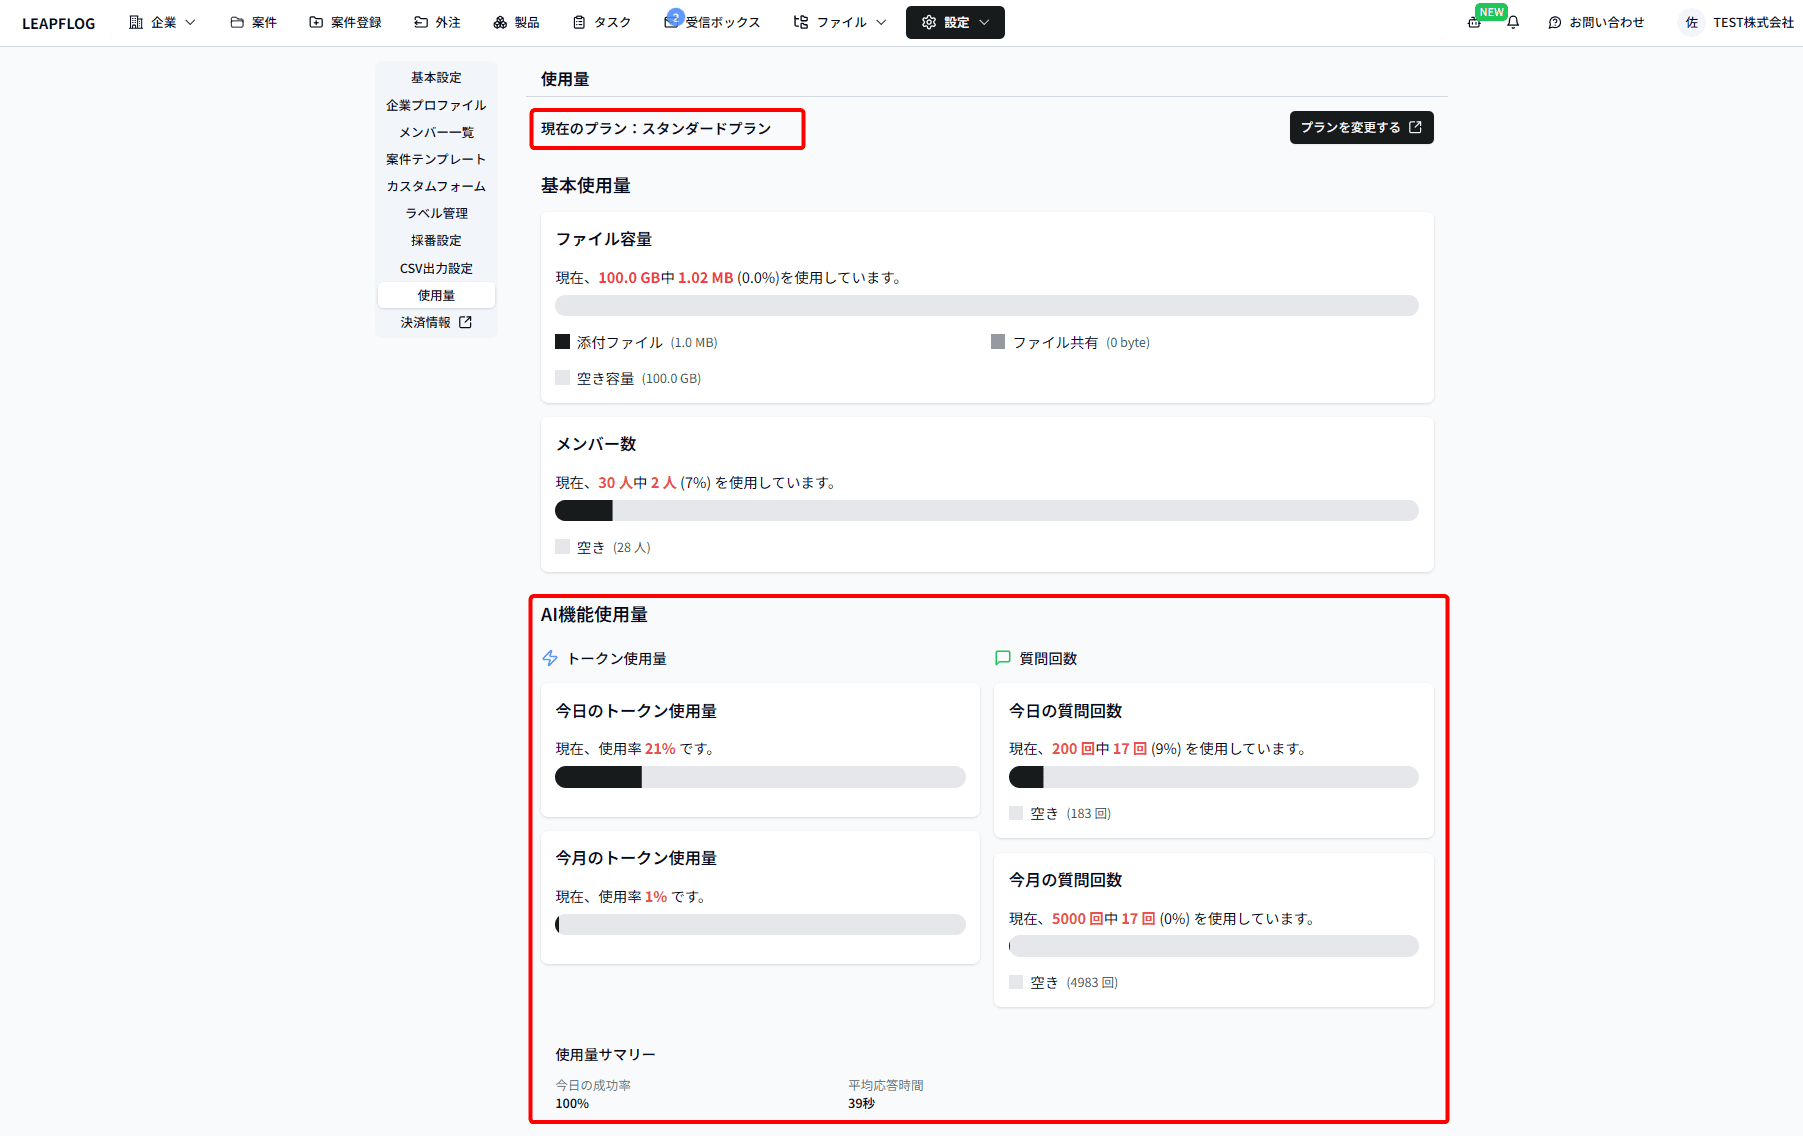Click the gift box NEW icon
This screenshot has width=1803, height=1136.
tap(1474, 22)
